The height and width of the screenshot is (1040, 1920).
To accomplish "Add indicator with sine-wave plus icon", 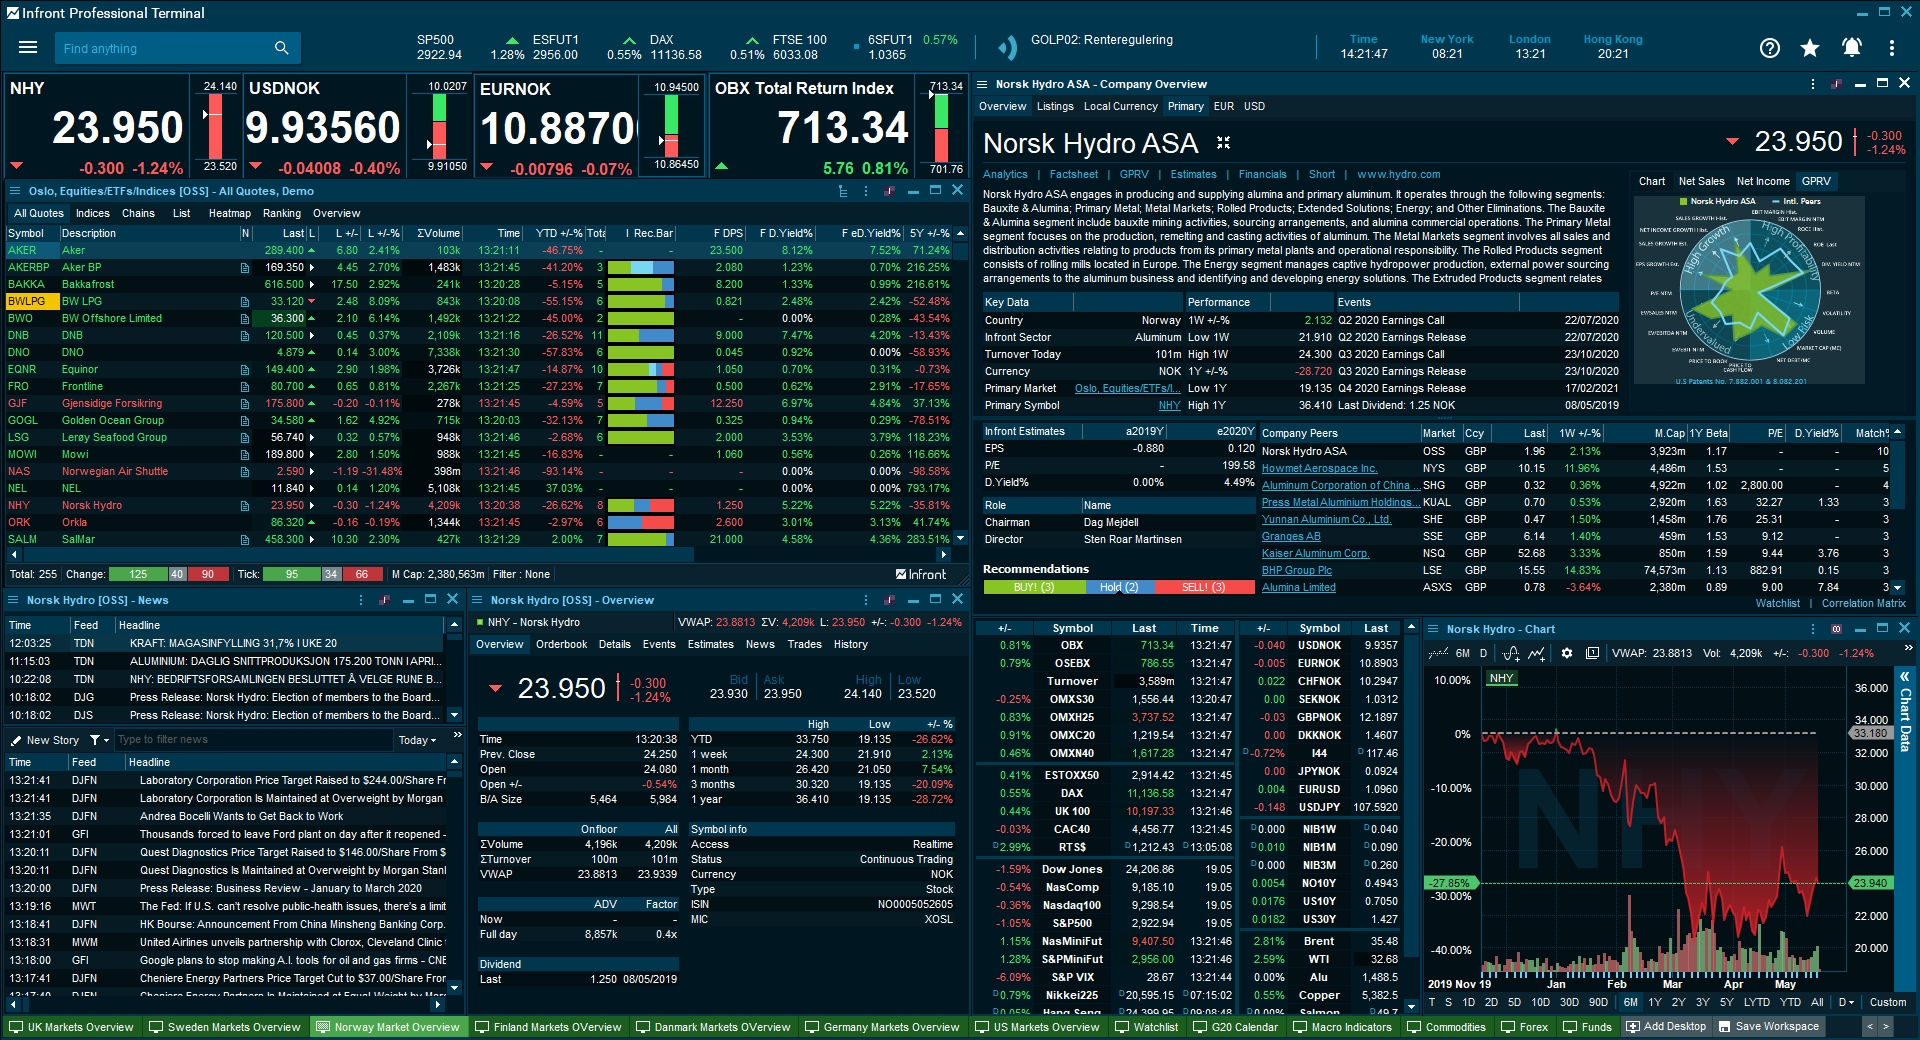I will pos(1511,653).
